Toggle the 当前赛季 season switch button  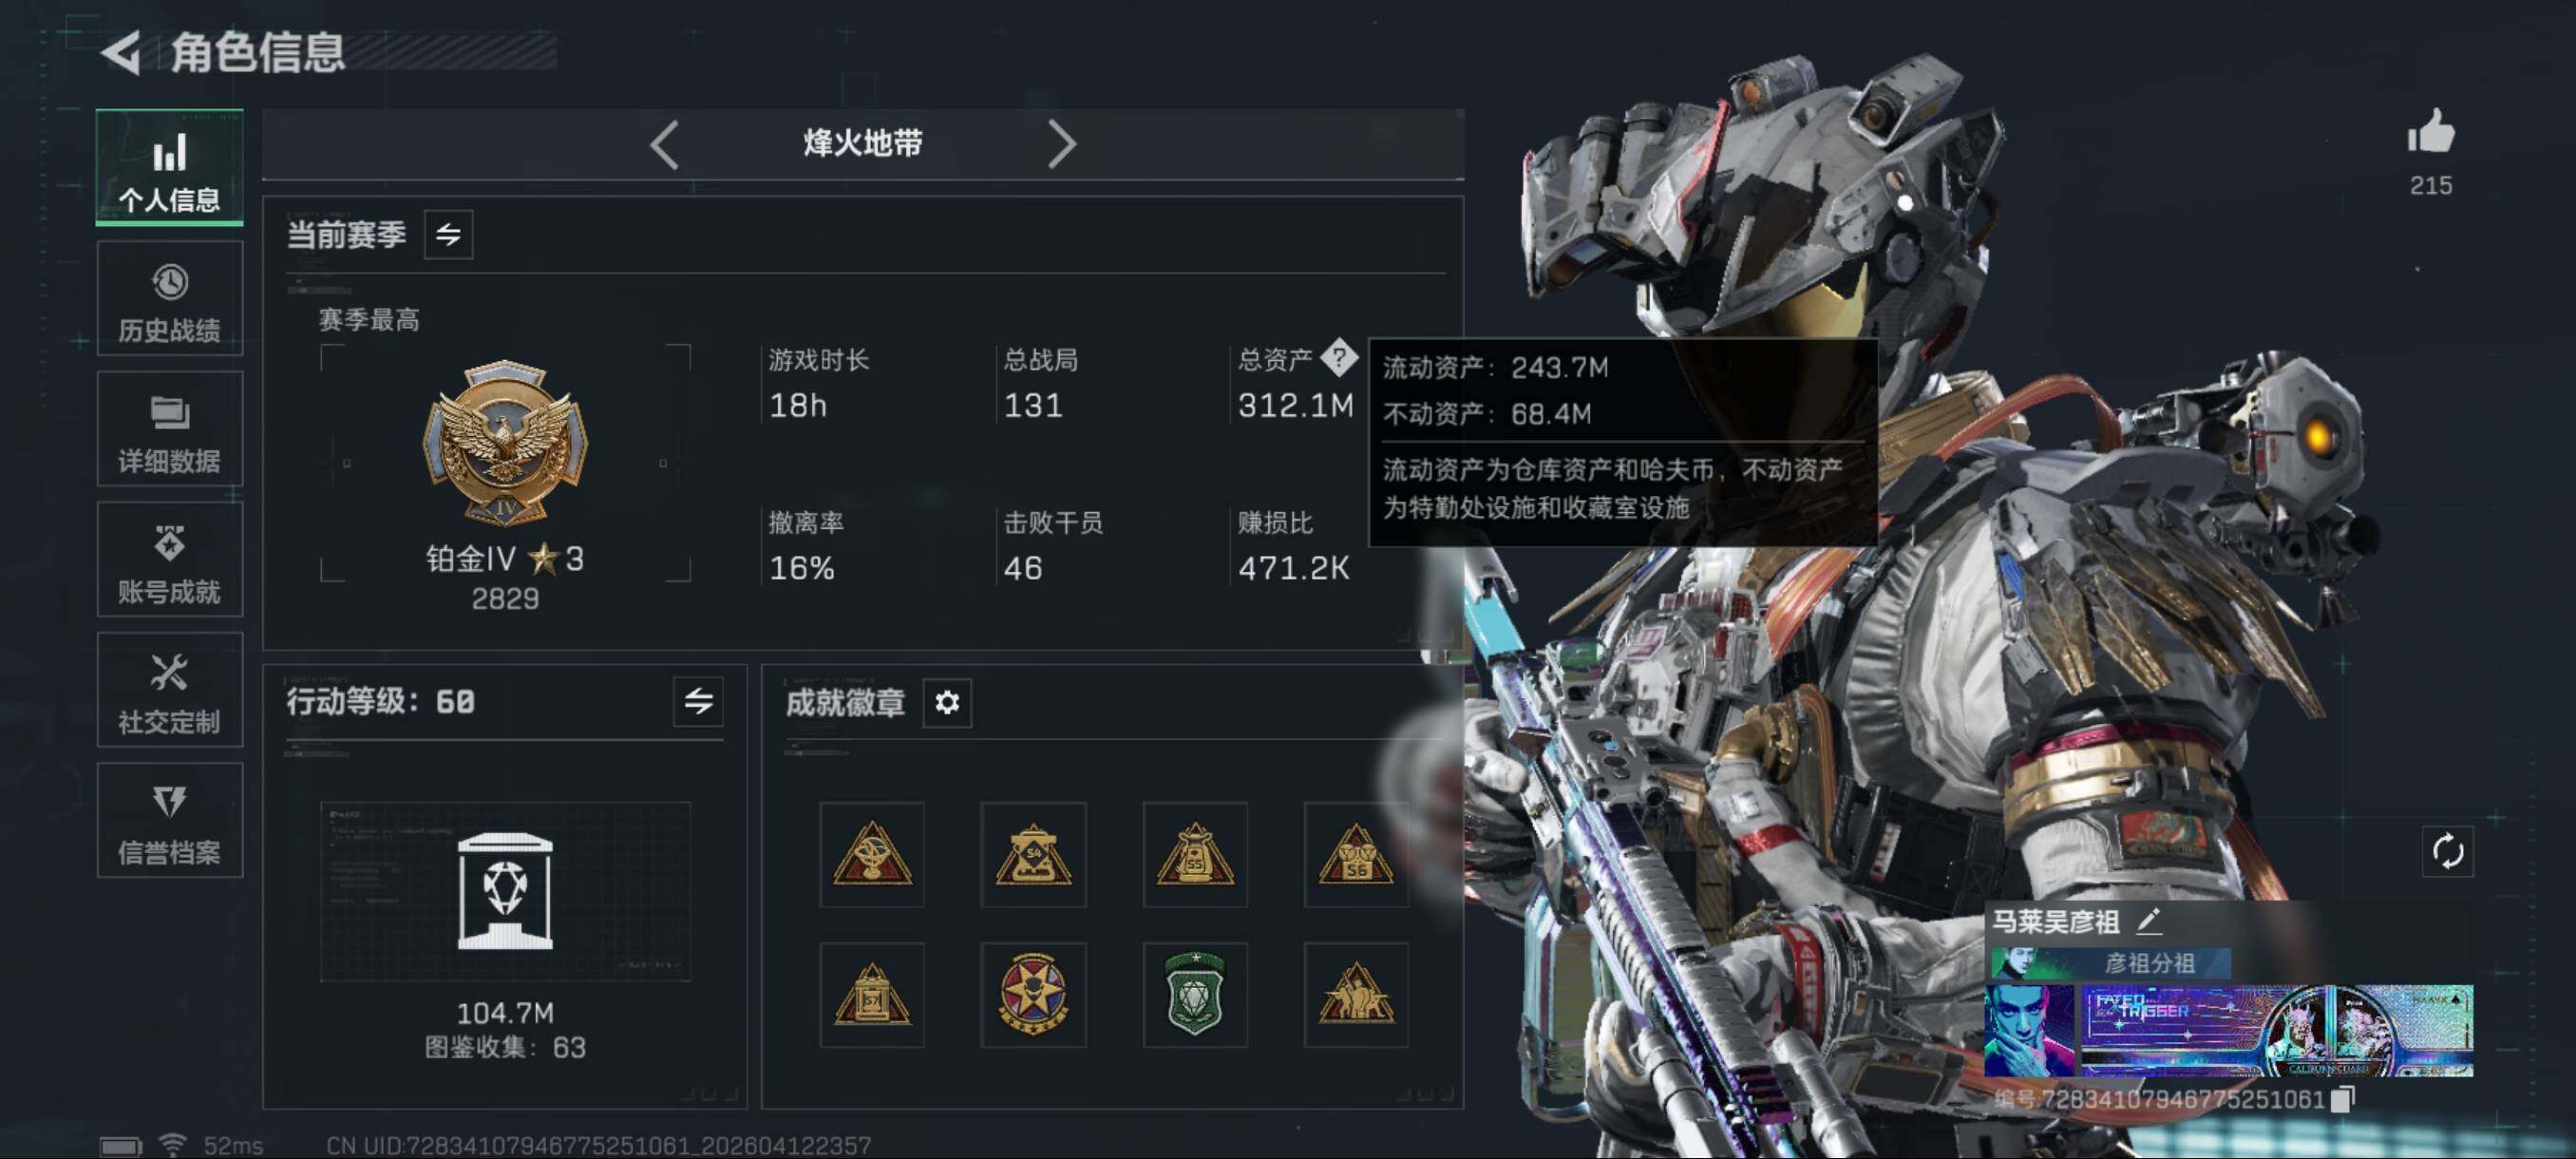(448, 234)
